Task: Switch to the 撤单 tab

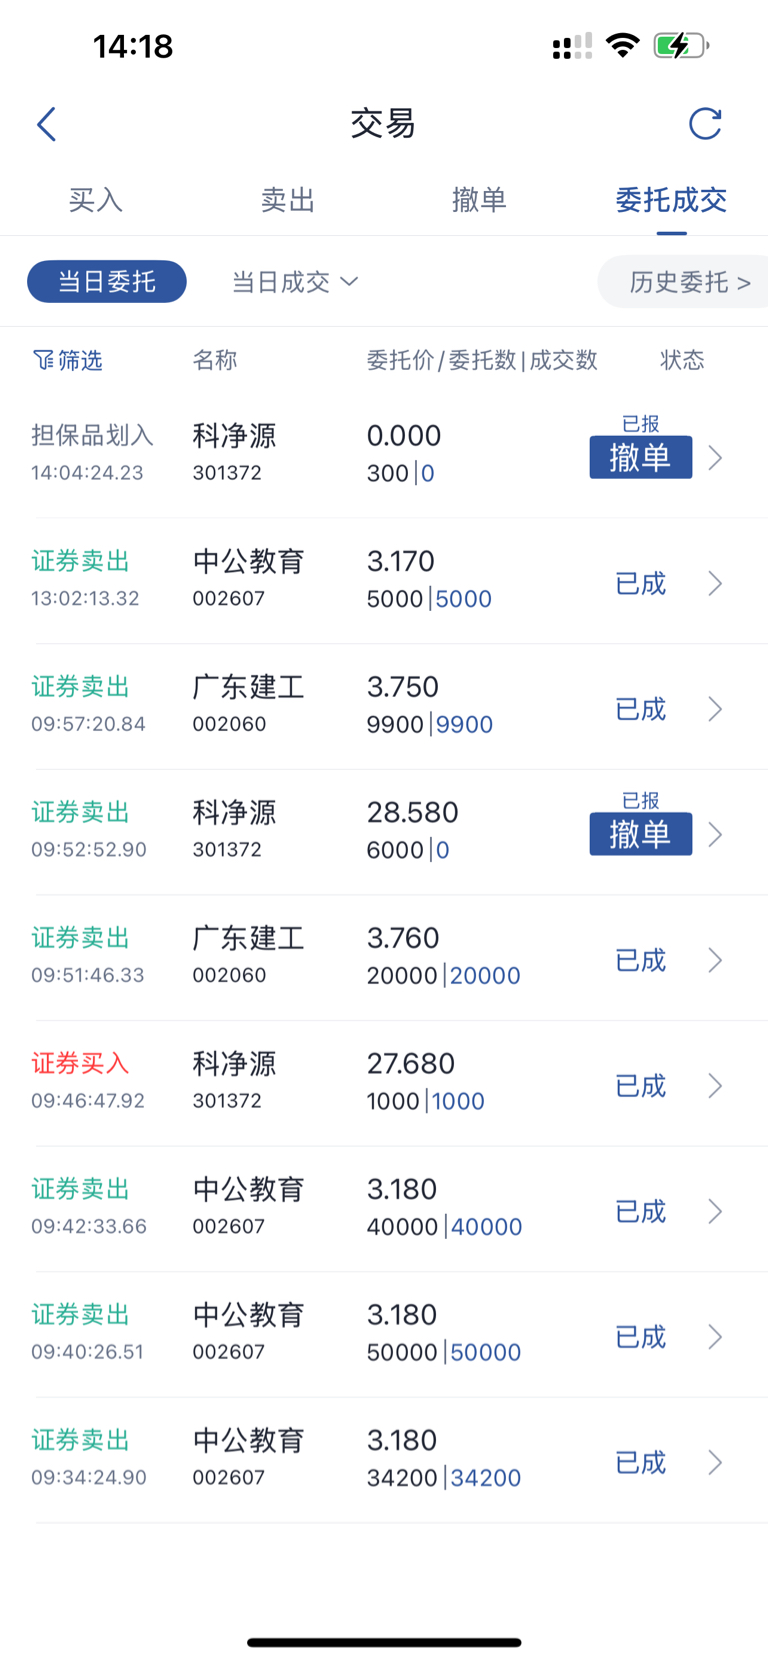Action: [x=479, y=200]
